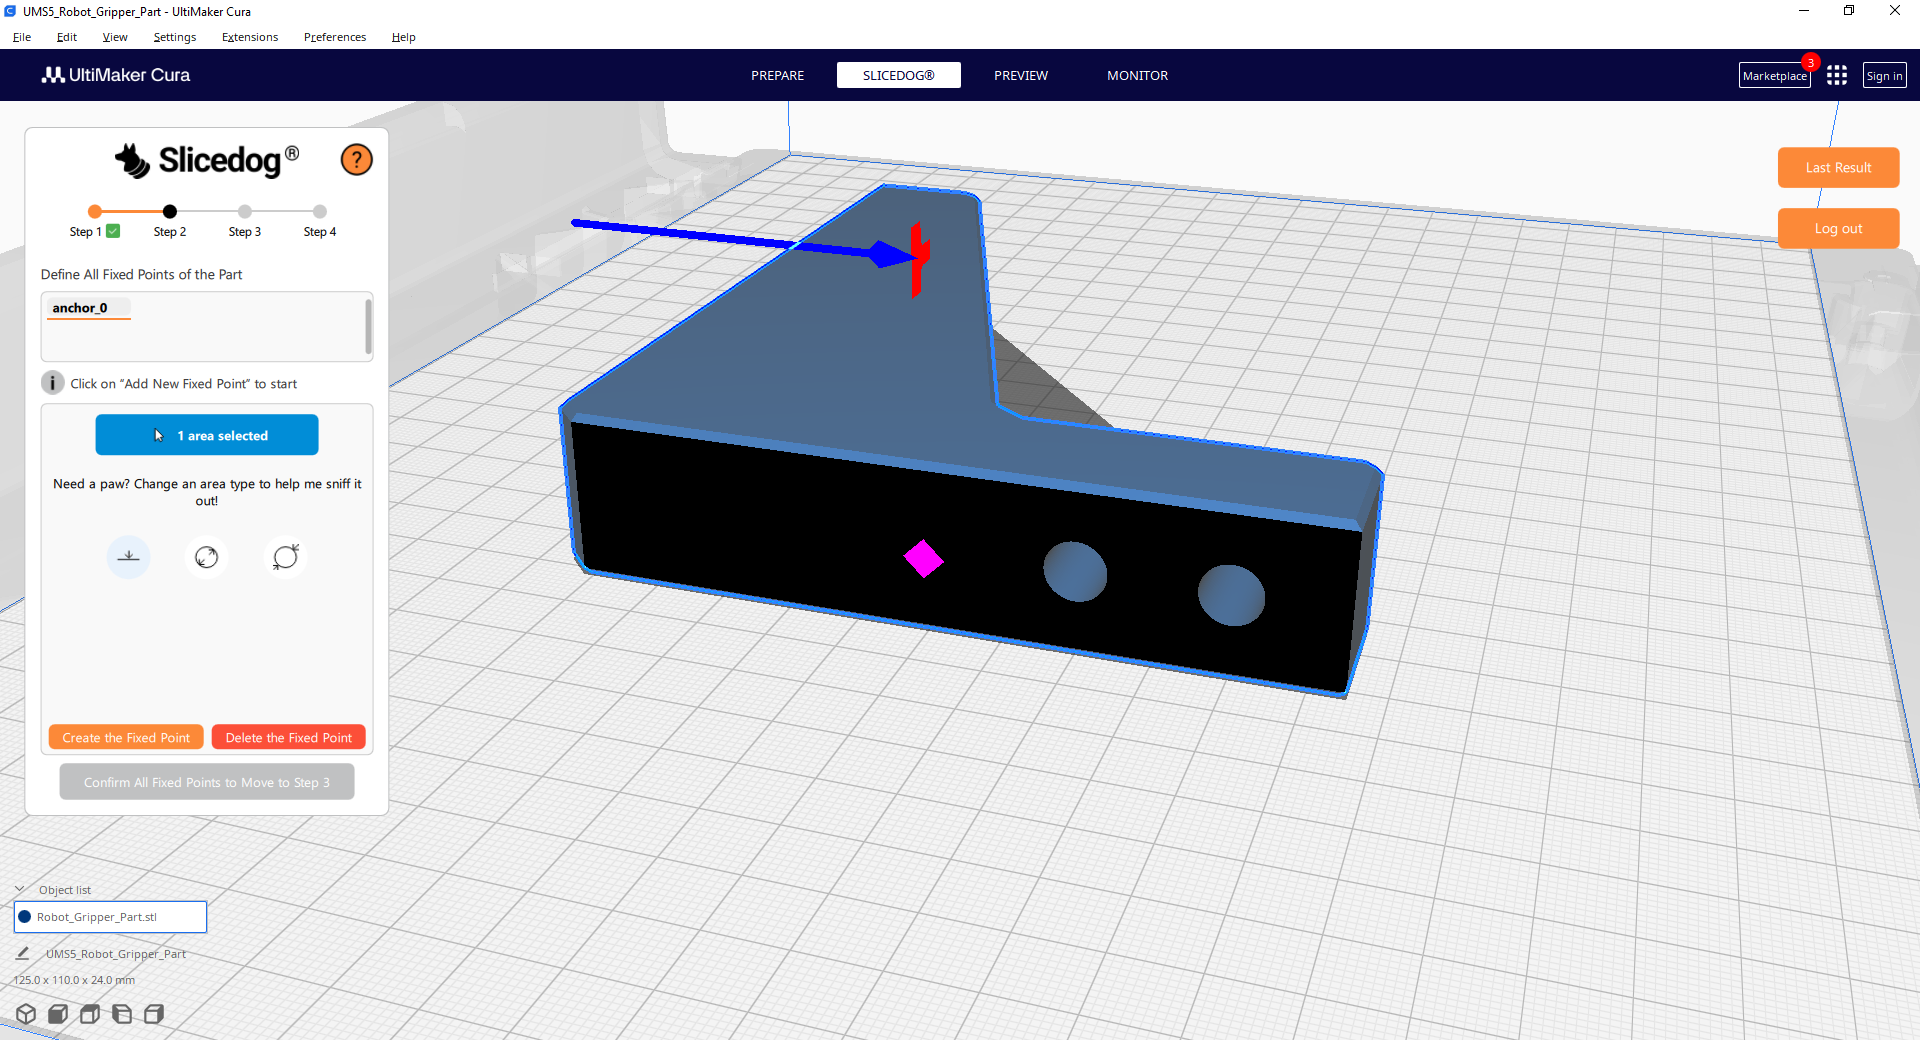The height and width of the screenshot is (1040, 1920).
Task: Switch to the 3D isometric view cube
Action: point(26,1014)
